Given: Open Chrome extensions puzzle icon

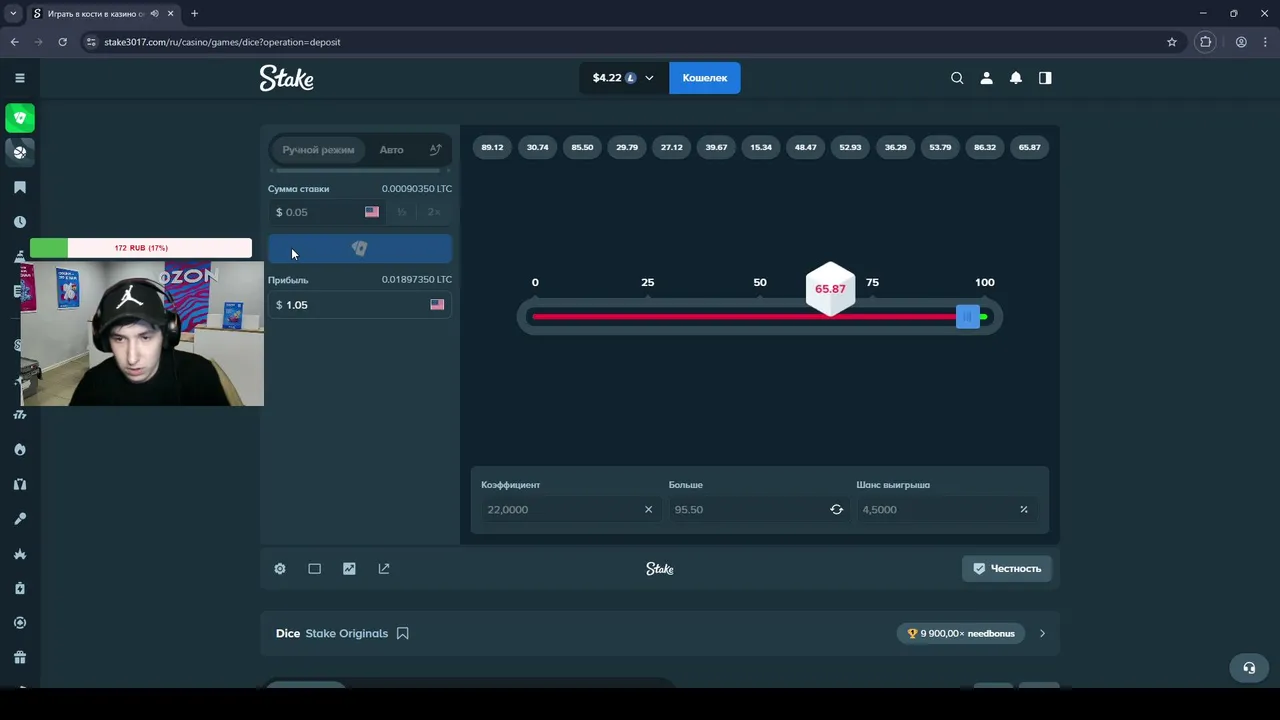Looking at the screenshot, I should point(1206,42).
